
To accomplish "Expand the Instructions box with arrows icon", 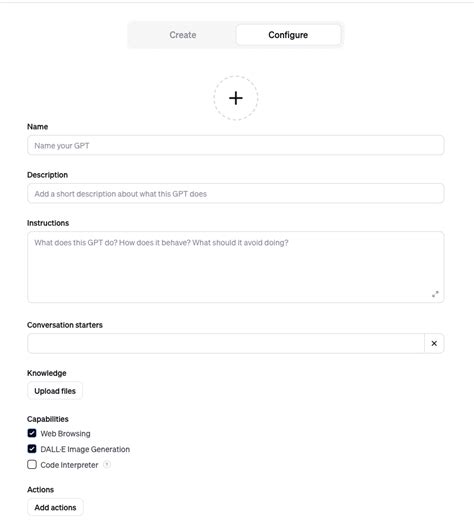I will point(435,294).
